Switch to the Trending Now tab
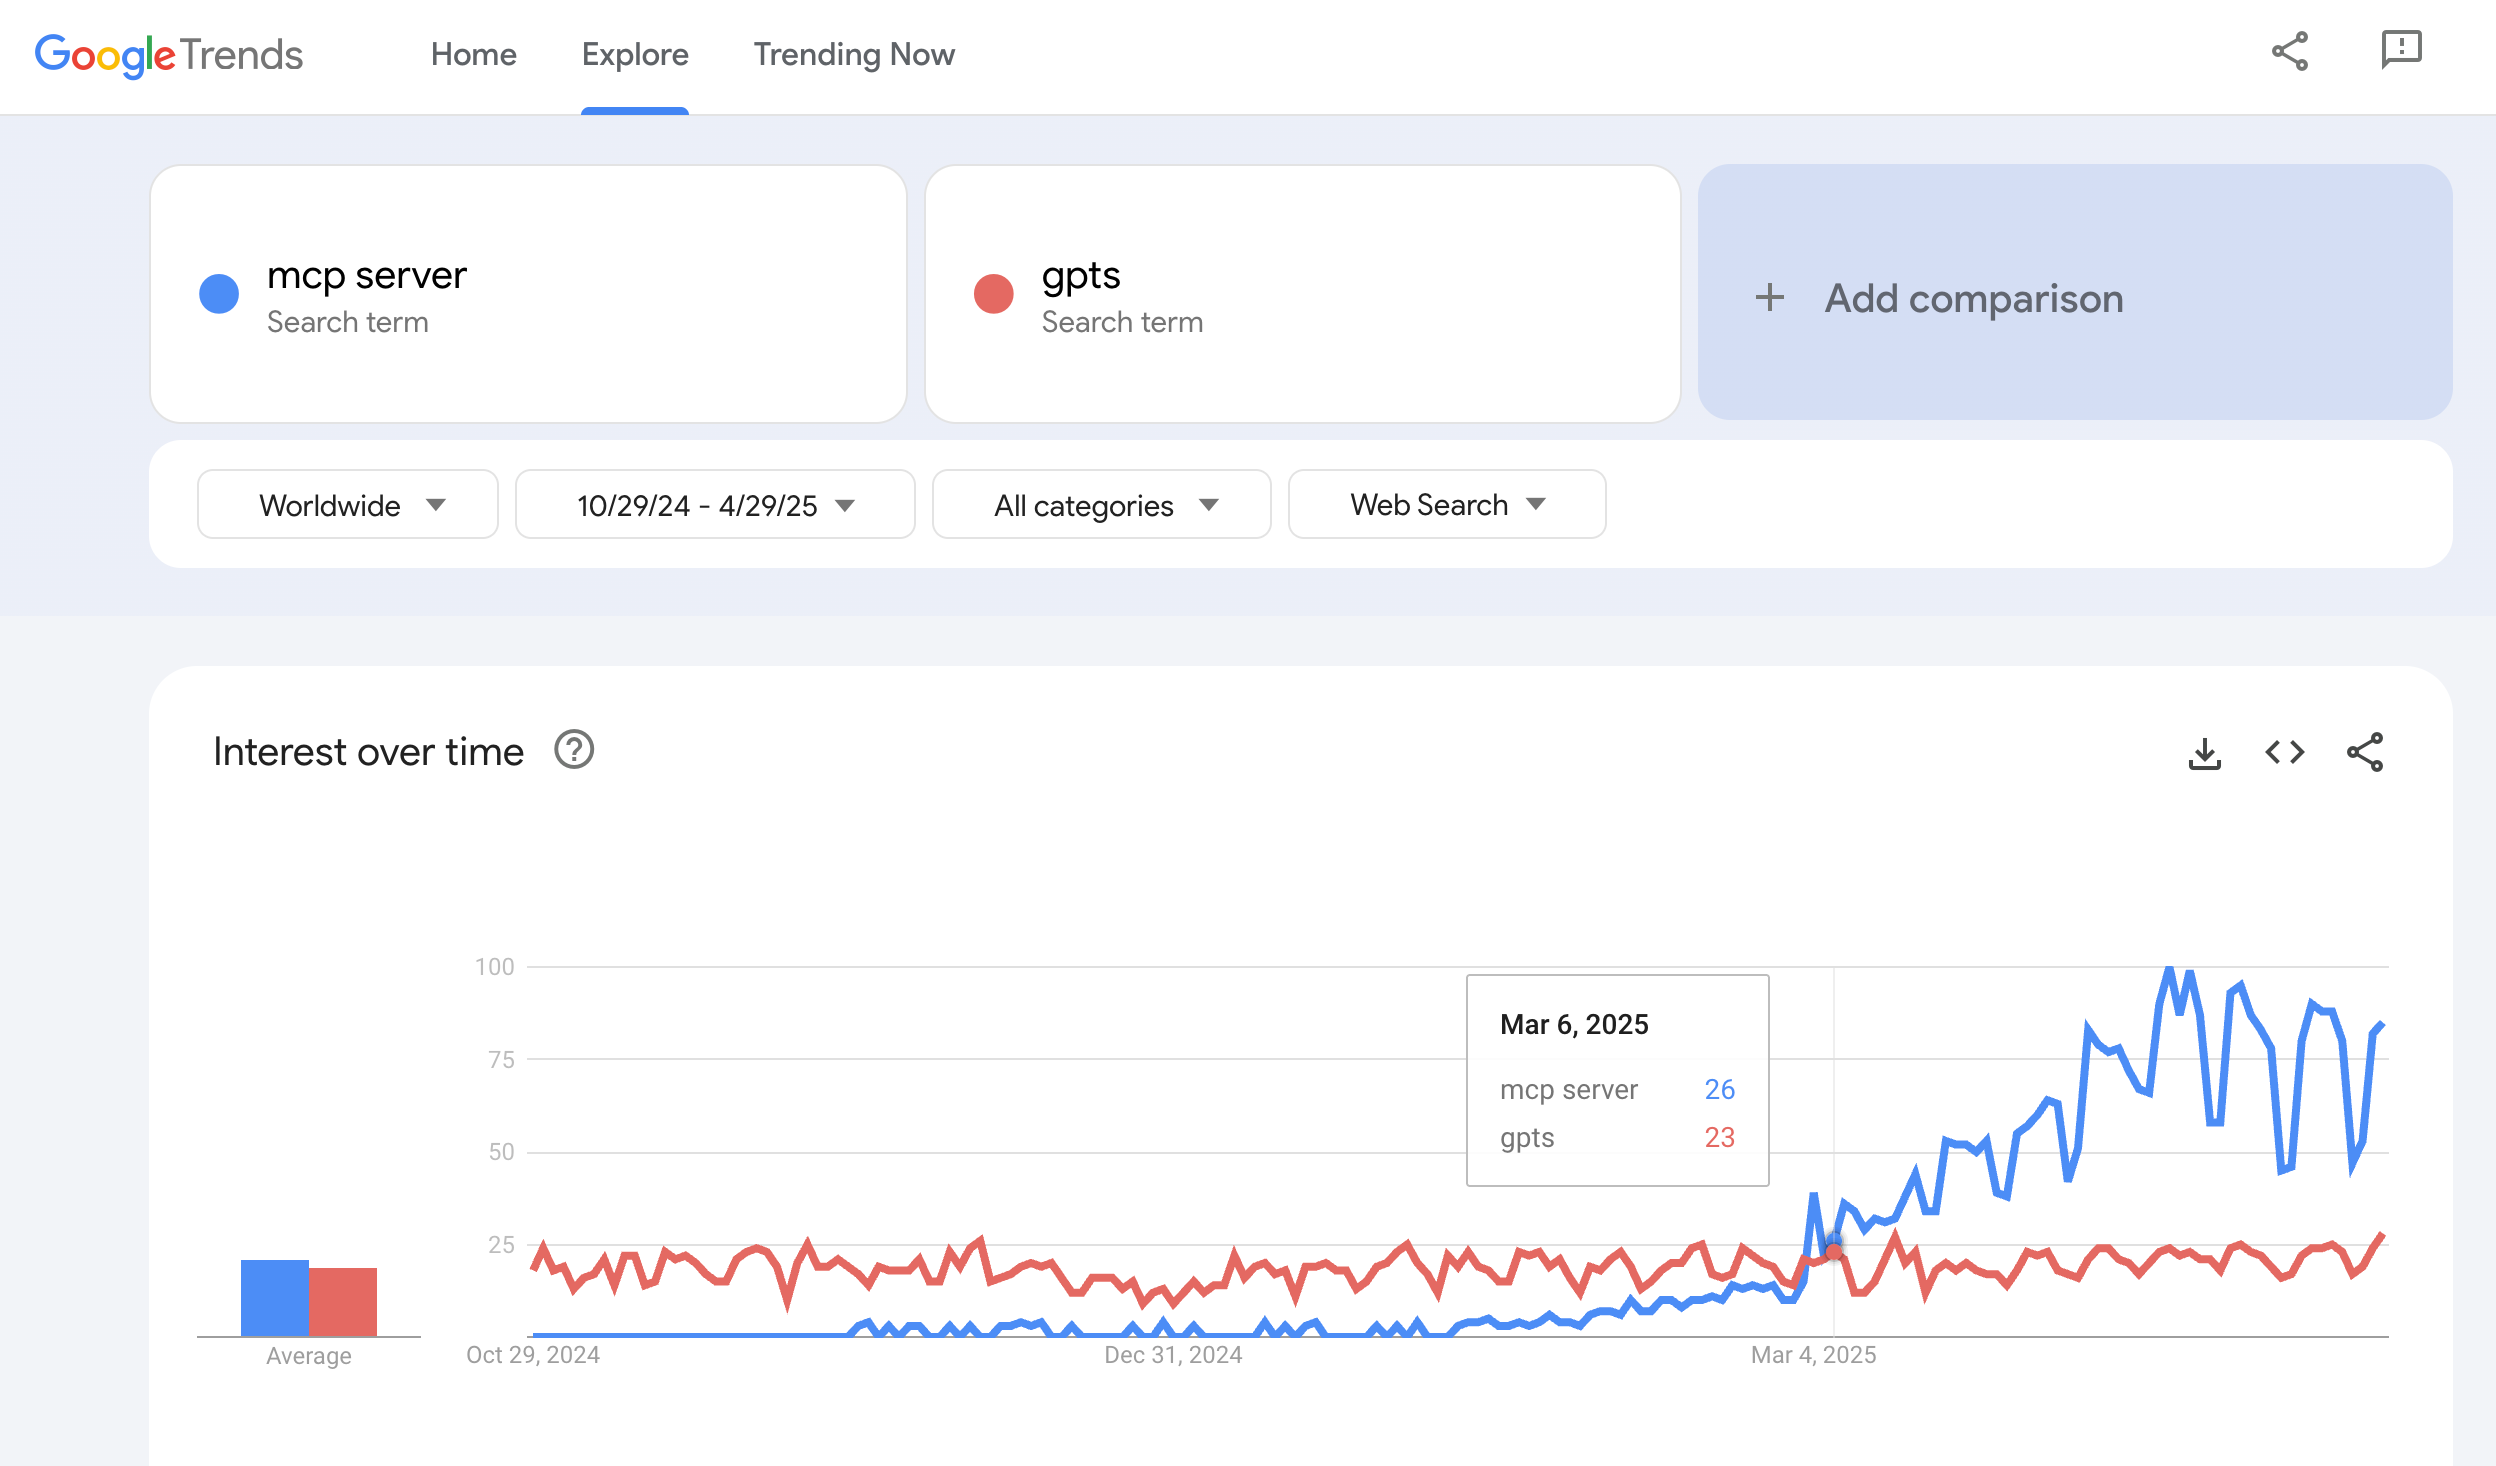Image resolution: width=2496 pixels, height=1466 pixels. tap(853, 54)
